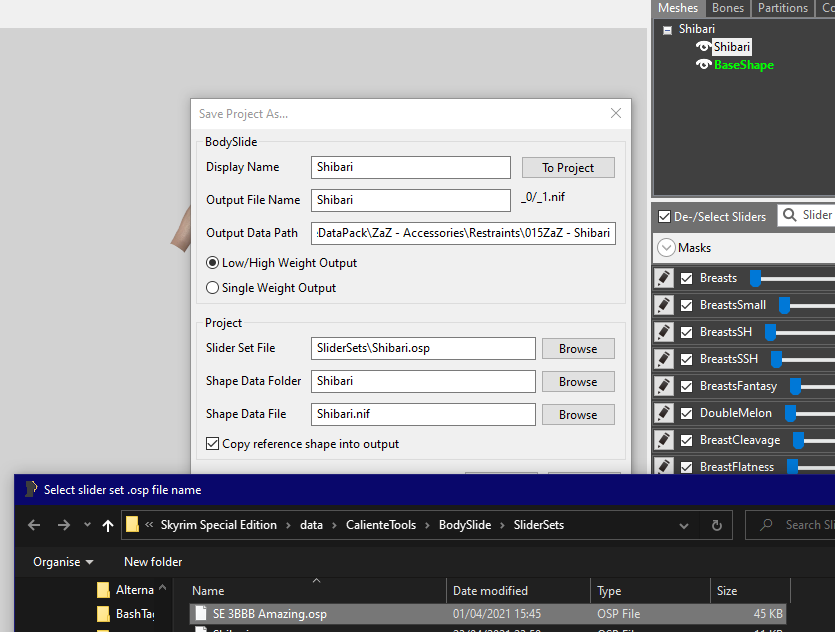Close the Save Project As dialog

tap(616, 113)
